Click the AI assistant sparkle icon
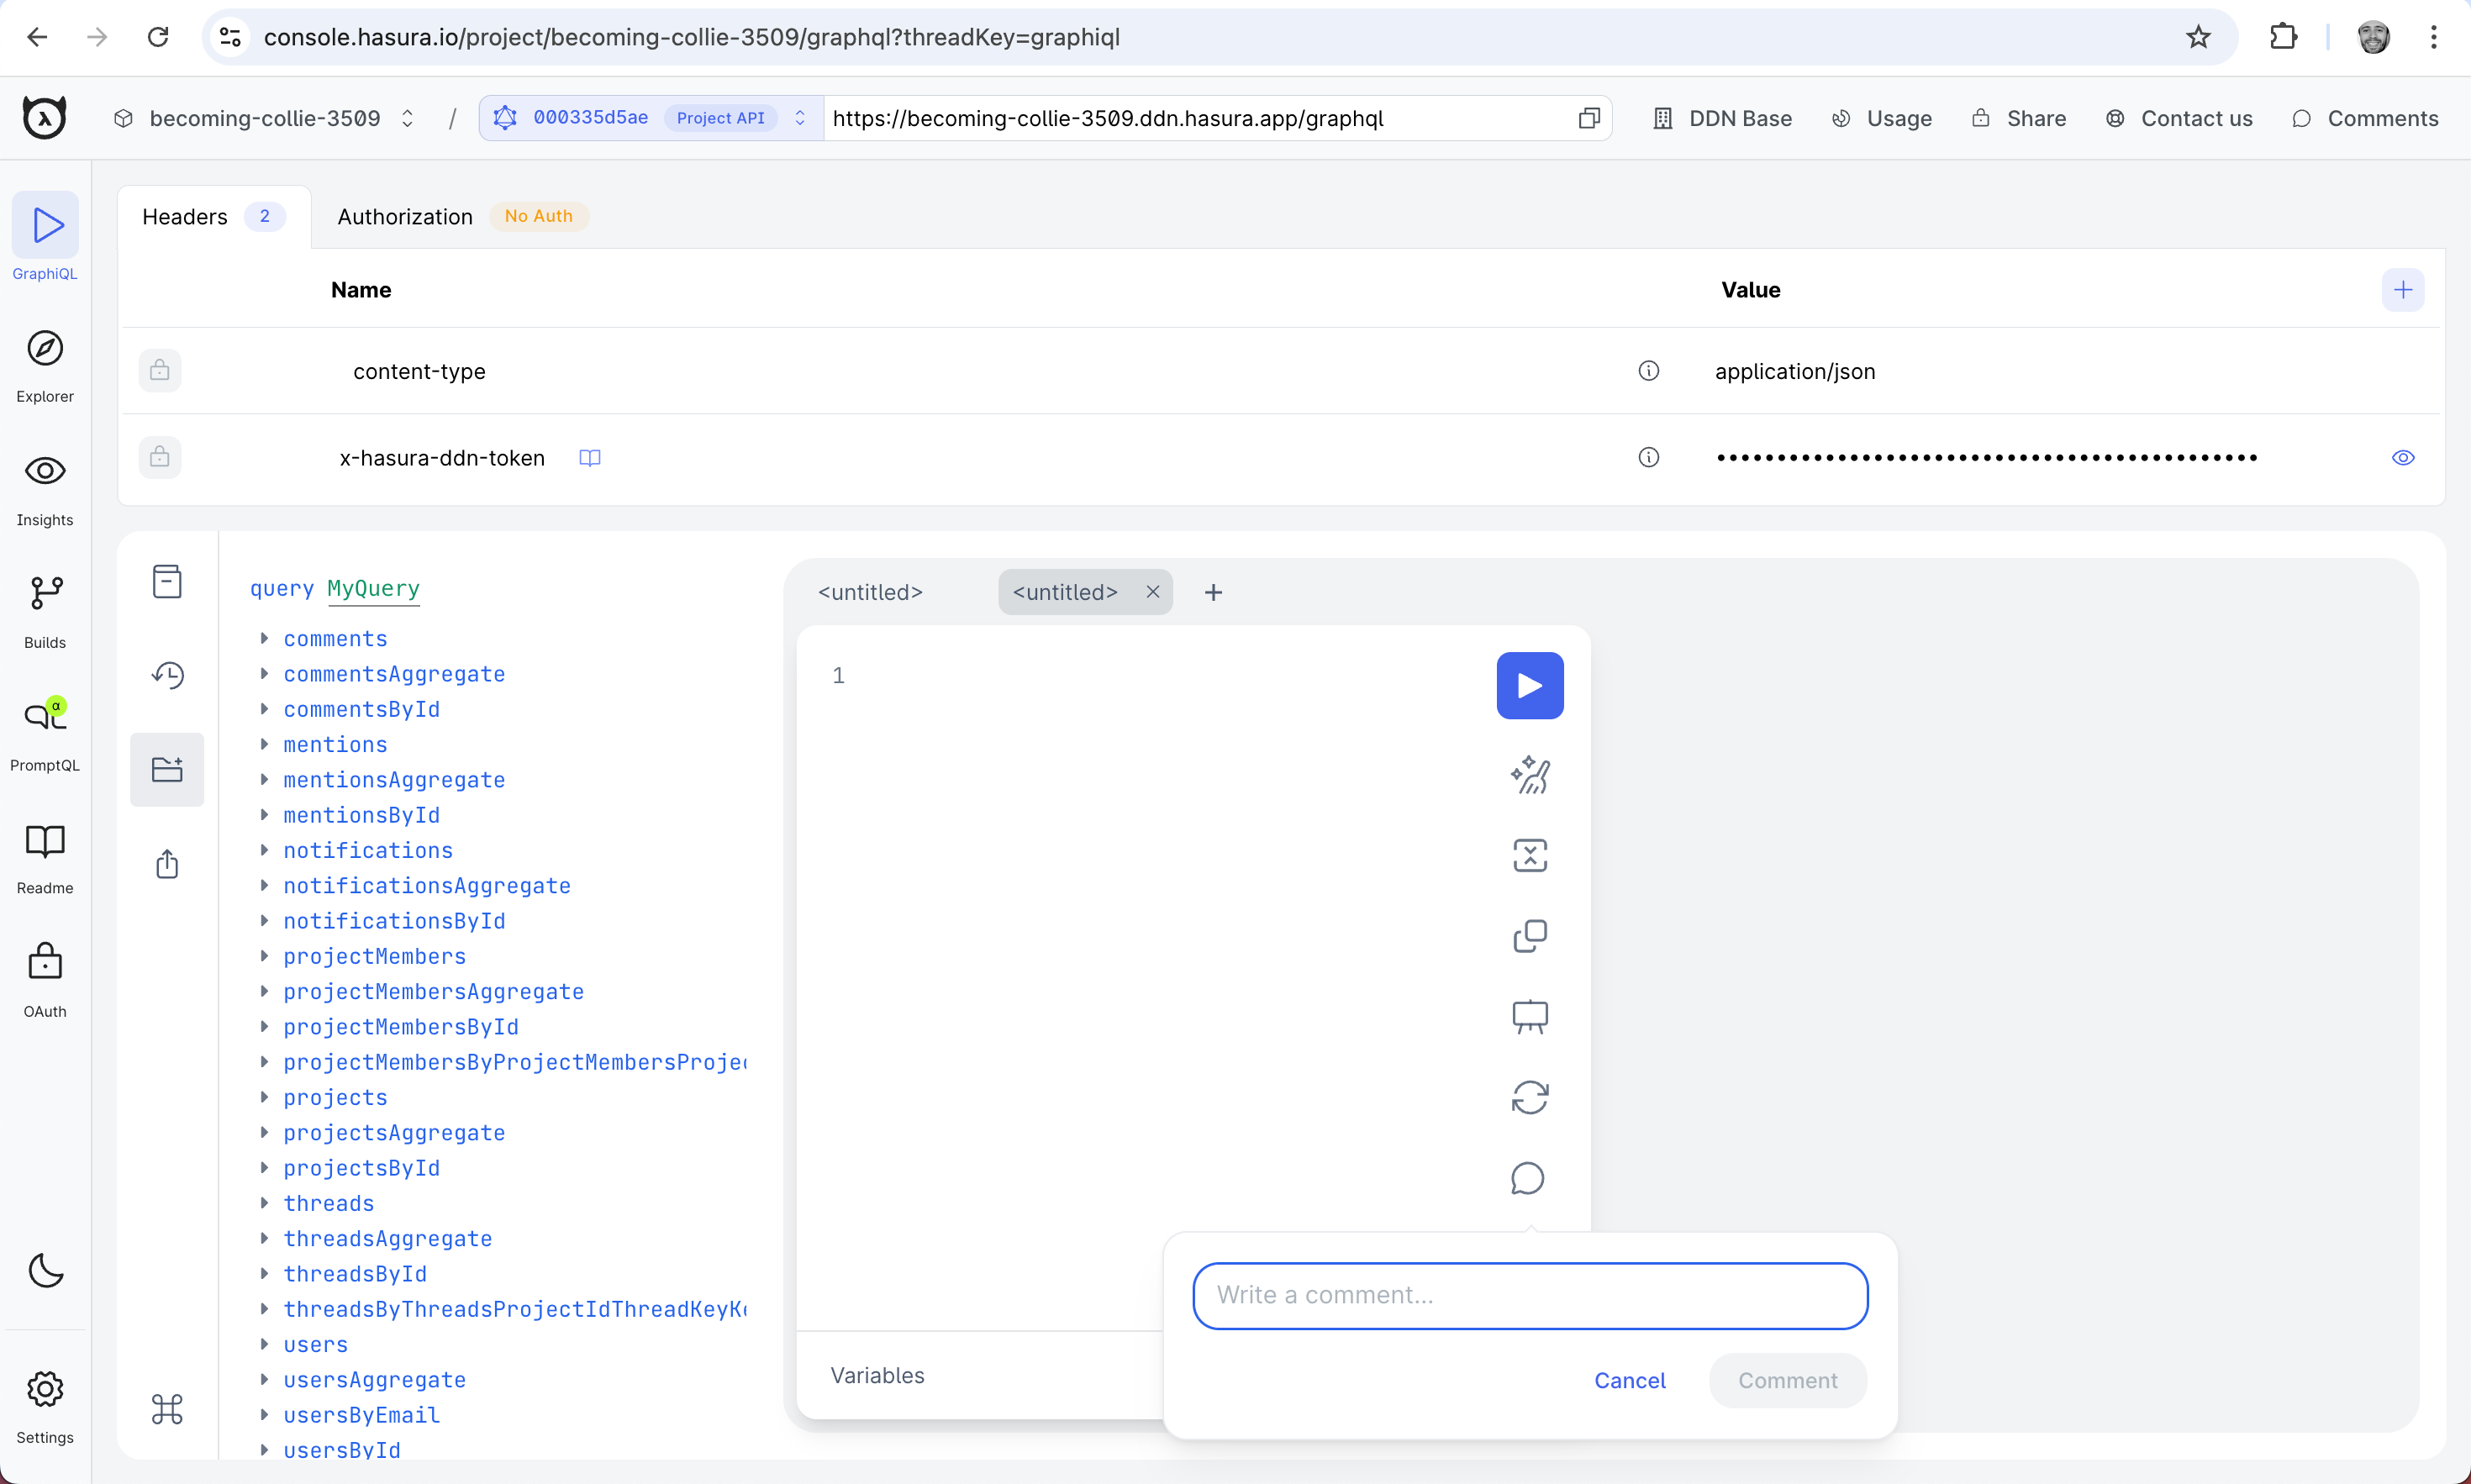Viewport: 2471px width, 1484px height. tap(1531, 773)
